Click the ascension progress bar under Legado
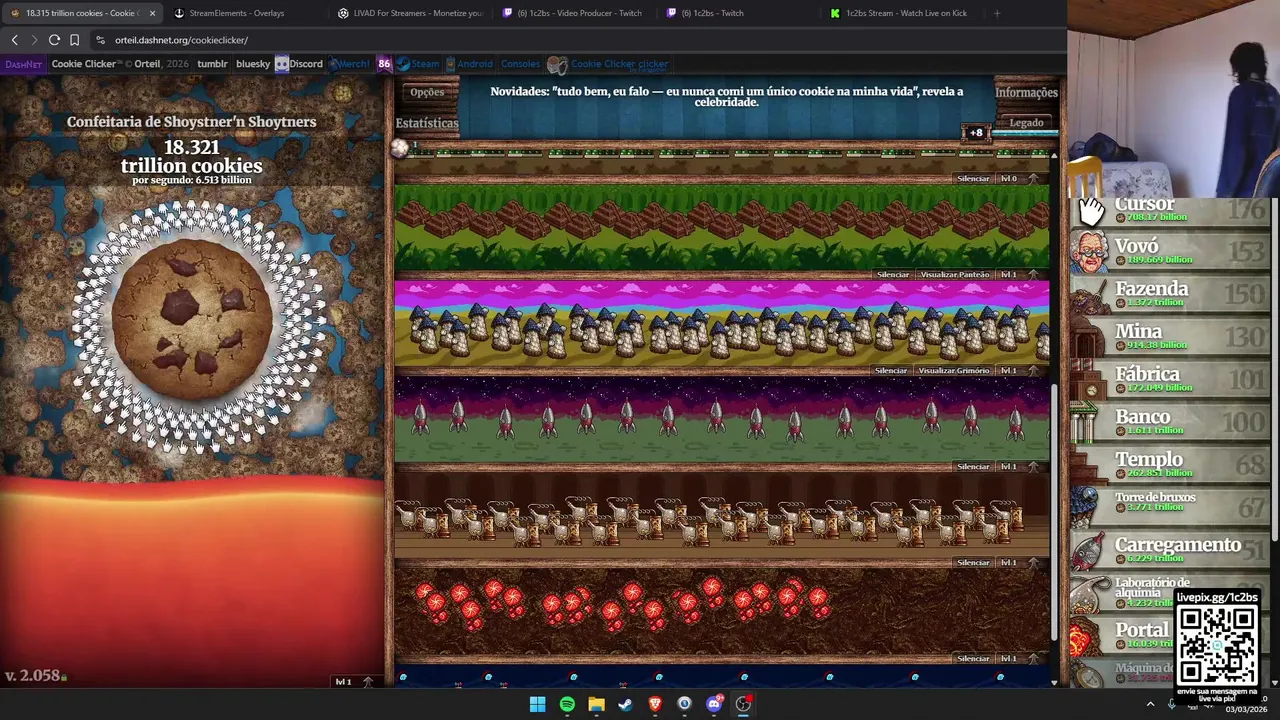This screenshot has width=1280, height=720. point(1026,133)
